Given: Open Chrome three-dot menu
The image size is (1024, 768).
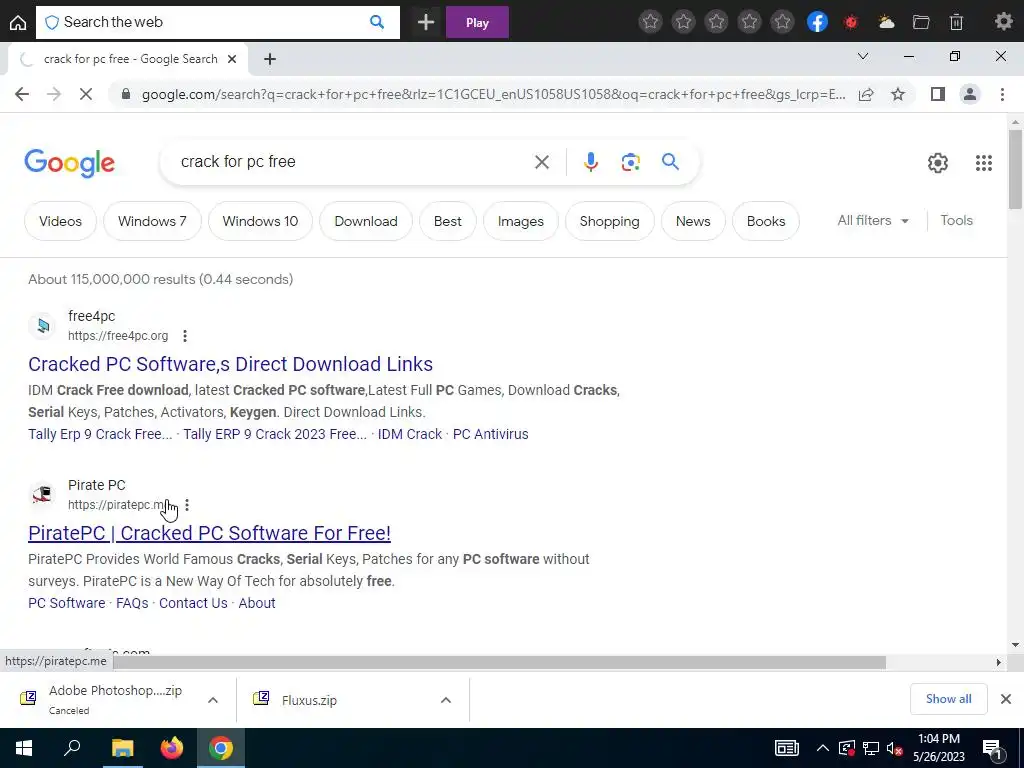Looking at the screenshot, I should pyautogui.click(x=1002, y=94).
